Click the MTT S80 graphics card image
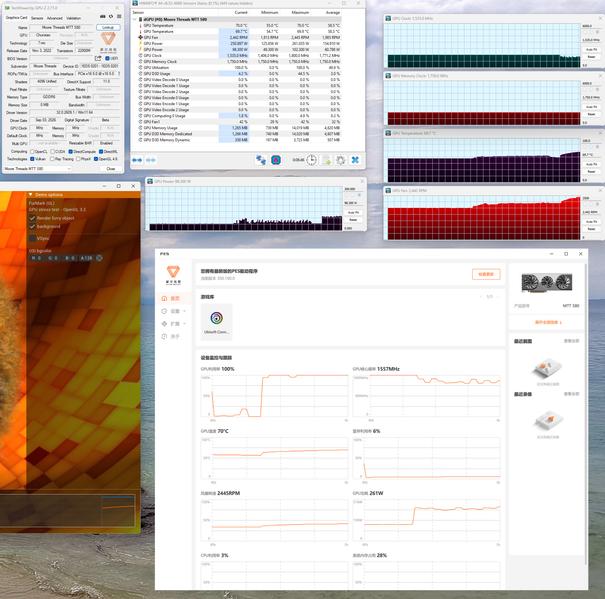This screenshot has width=605, height=599. 547,283
